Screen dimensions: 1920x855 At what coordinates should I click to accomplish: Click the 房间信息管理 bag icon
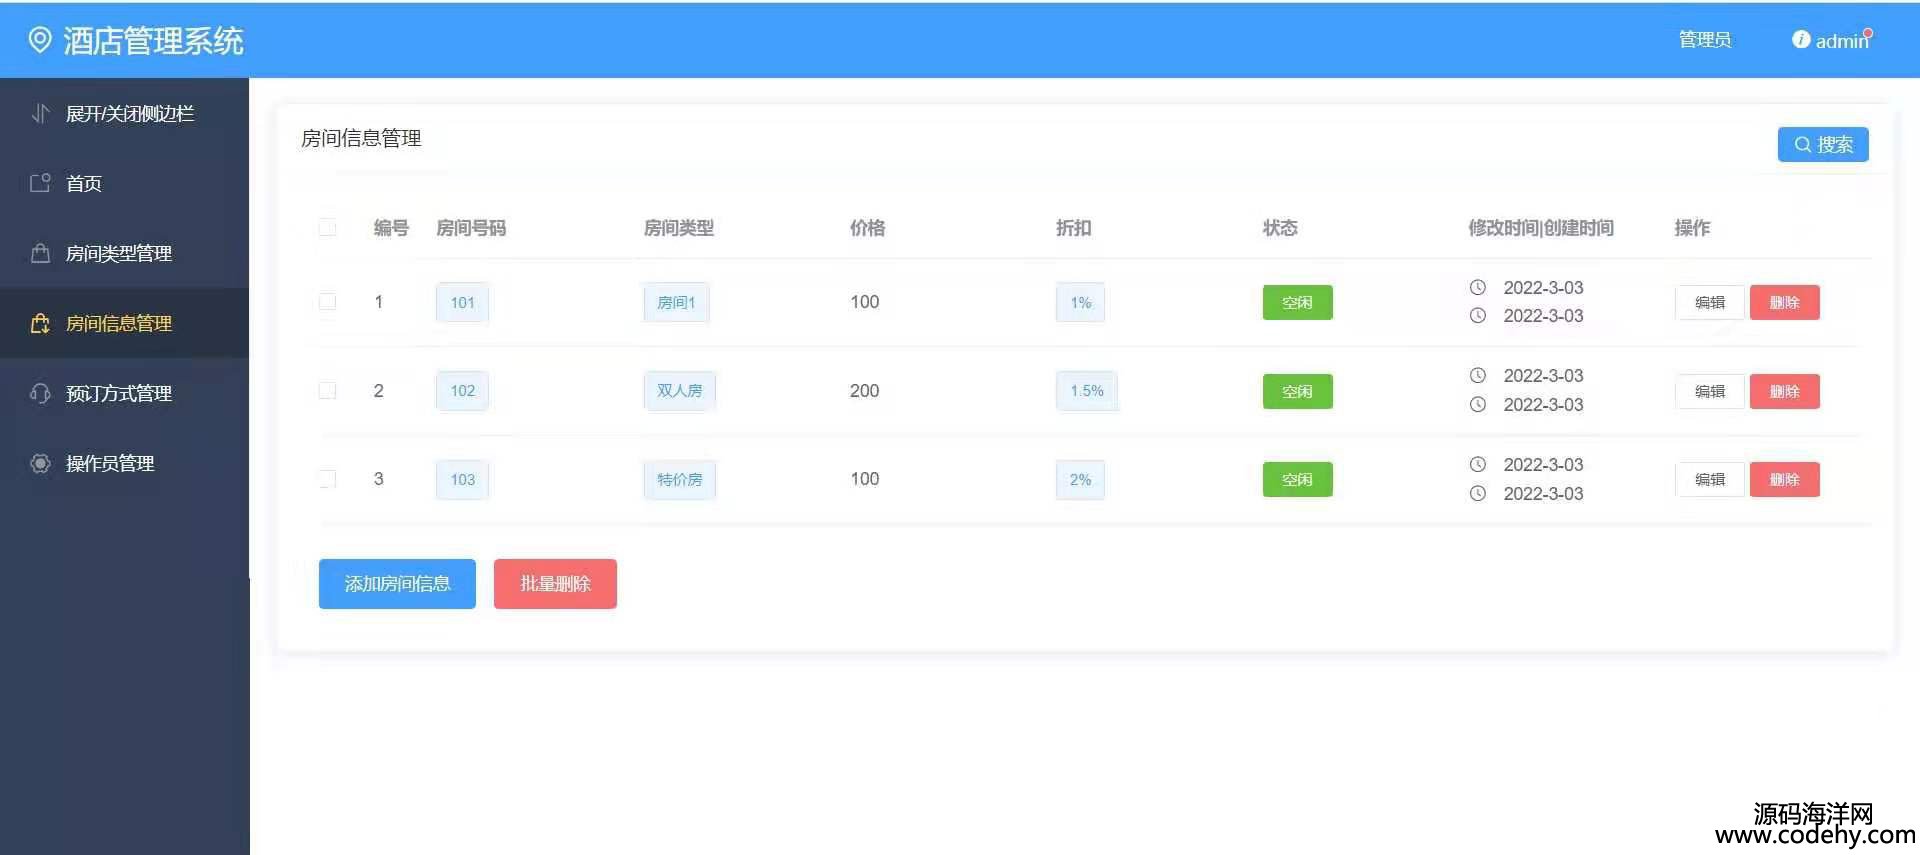tap(40, 323)
